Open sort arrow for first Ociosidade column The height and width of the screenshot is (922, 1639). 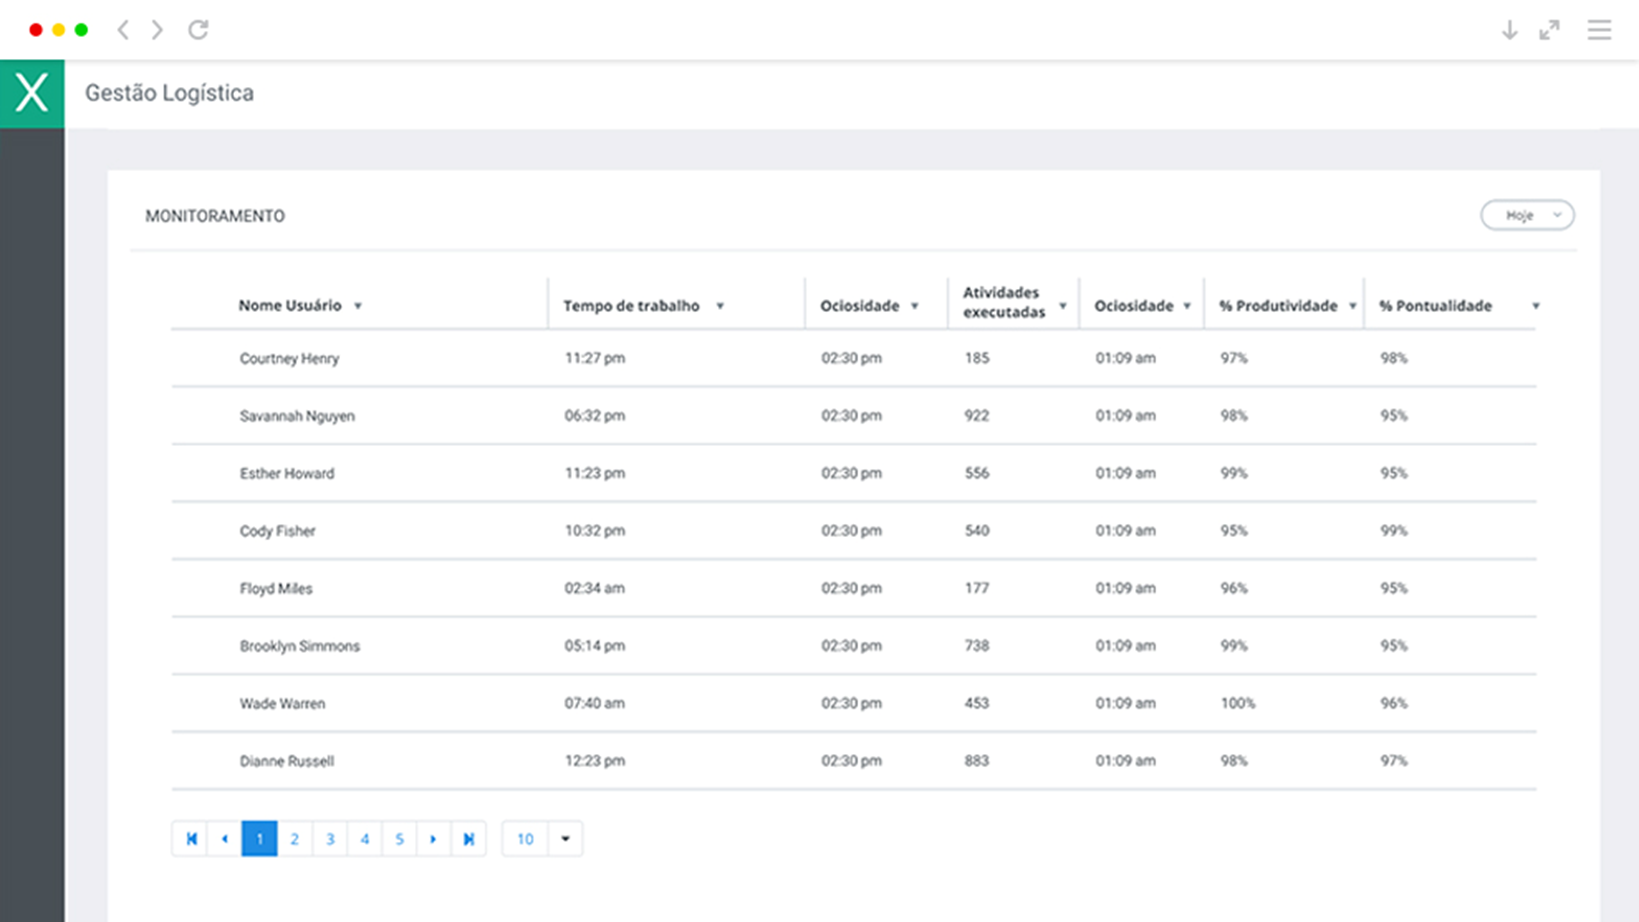coord(914,306)
